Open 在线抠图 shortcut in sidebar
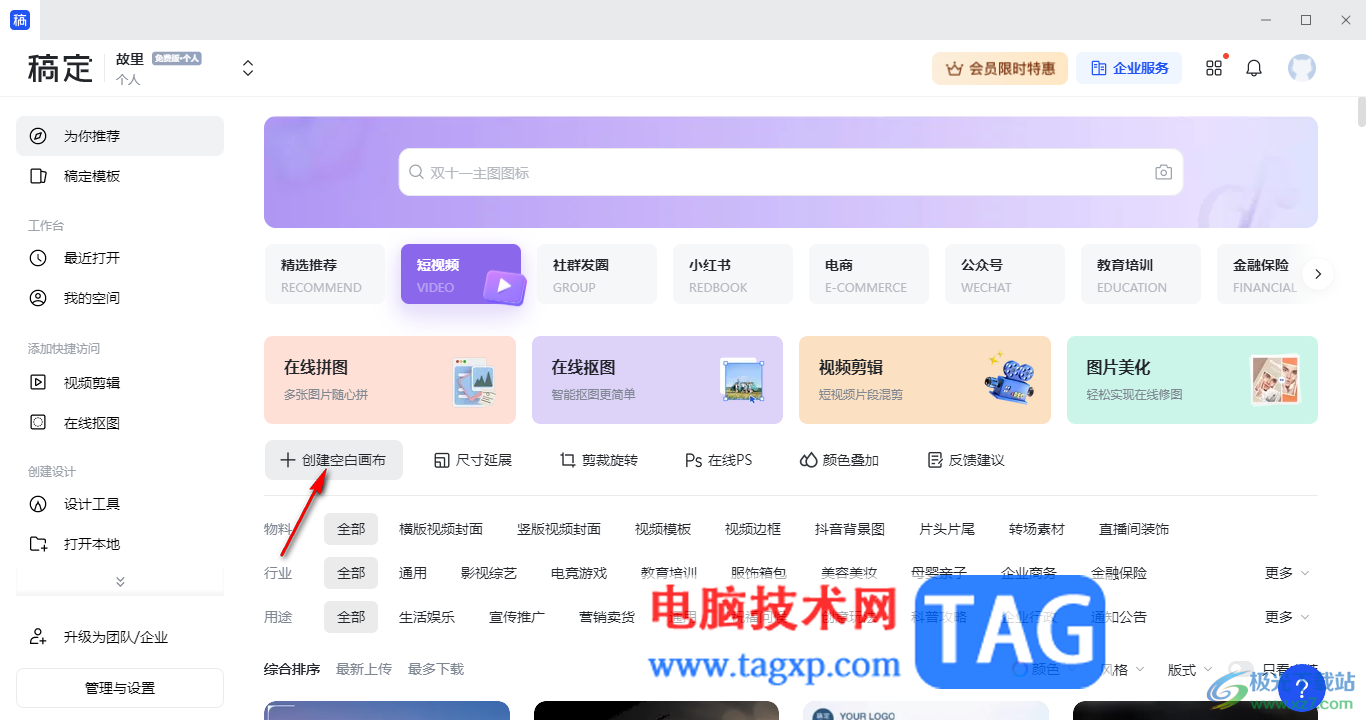Screen dimensions: 1366x720 point(120,423)
